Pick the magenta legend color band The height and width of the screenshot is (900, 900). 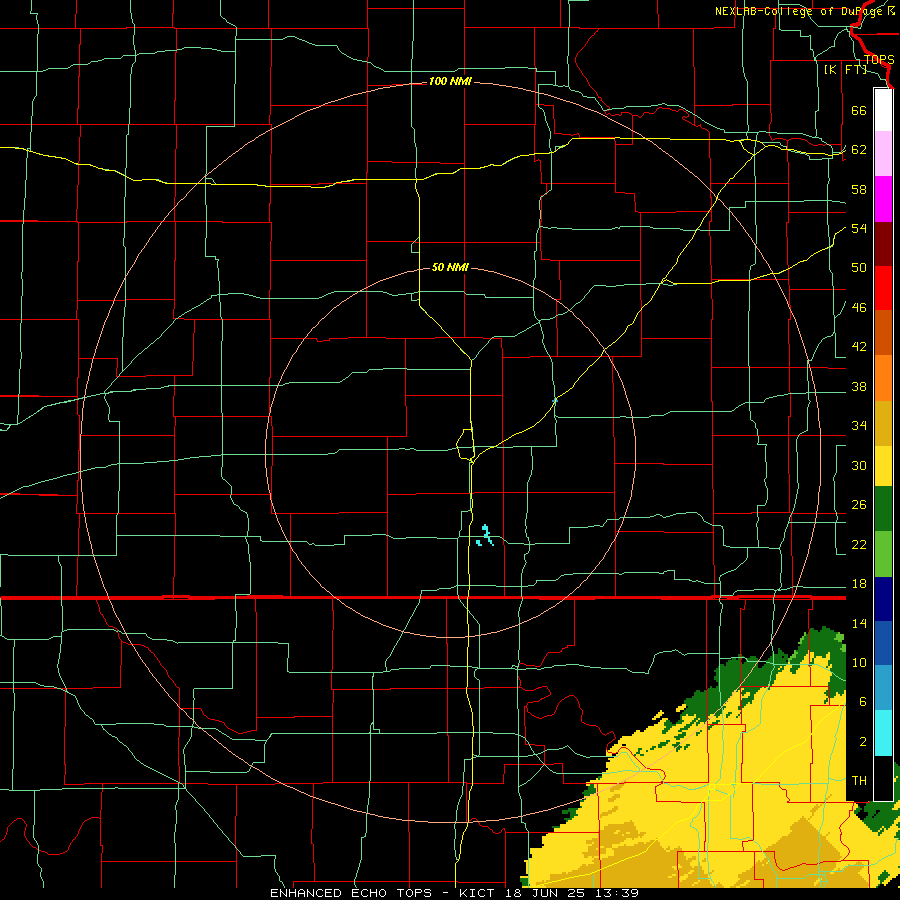(883, 199)
